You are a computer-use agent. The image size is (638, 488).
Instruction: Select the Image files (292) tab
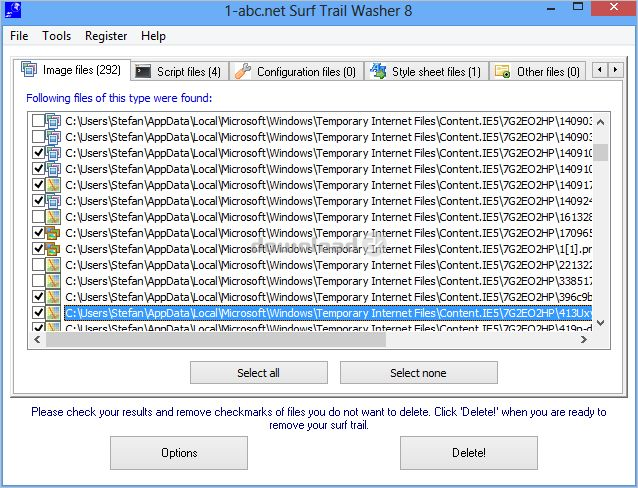pos(72,70)
